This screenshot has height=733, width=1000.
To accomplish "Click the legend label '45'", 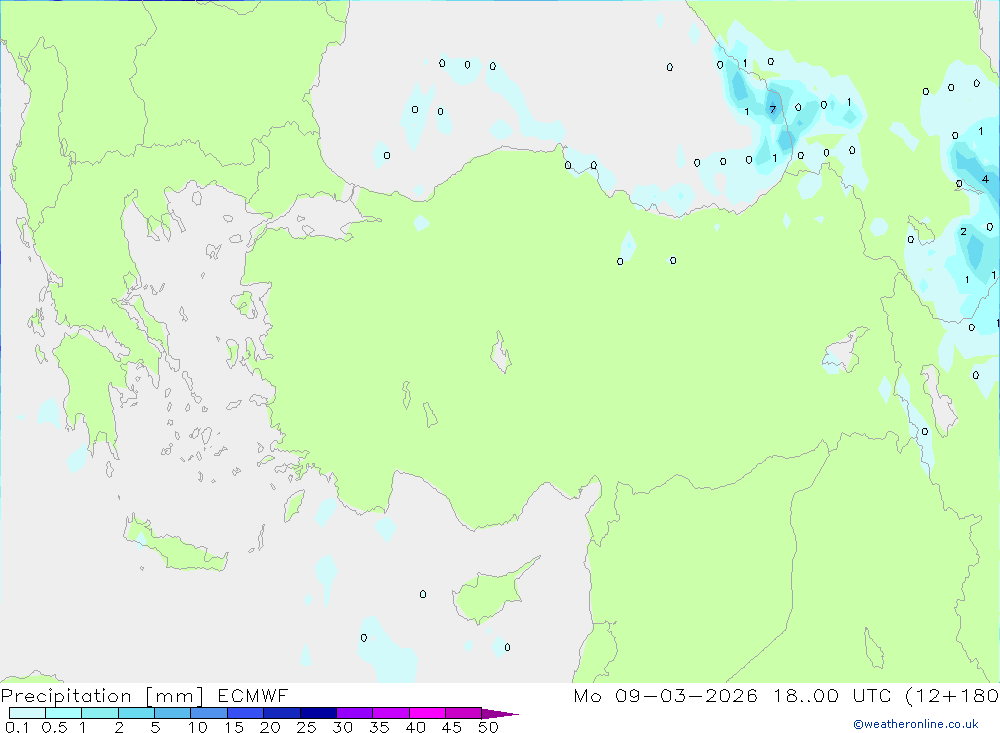I will [452, 727].
